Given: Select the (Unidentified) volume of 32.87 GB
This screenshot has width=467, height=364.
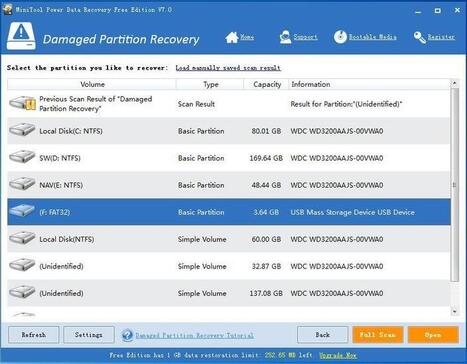Looking at the screenshot, I should click(61, 266).
